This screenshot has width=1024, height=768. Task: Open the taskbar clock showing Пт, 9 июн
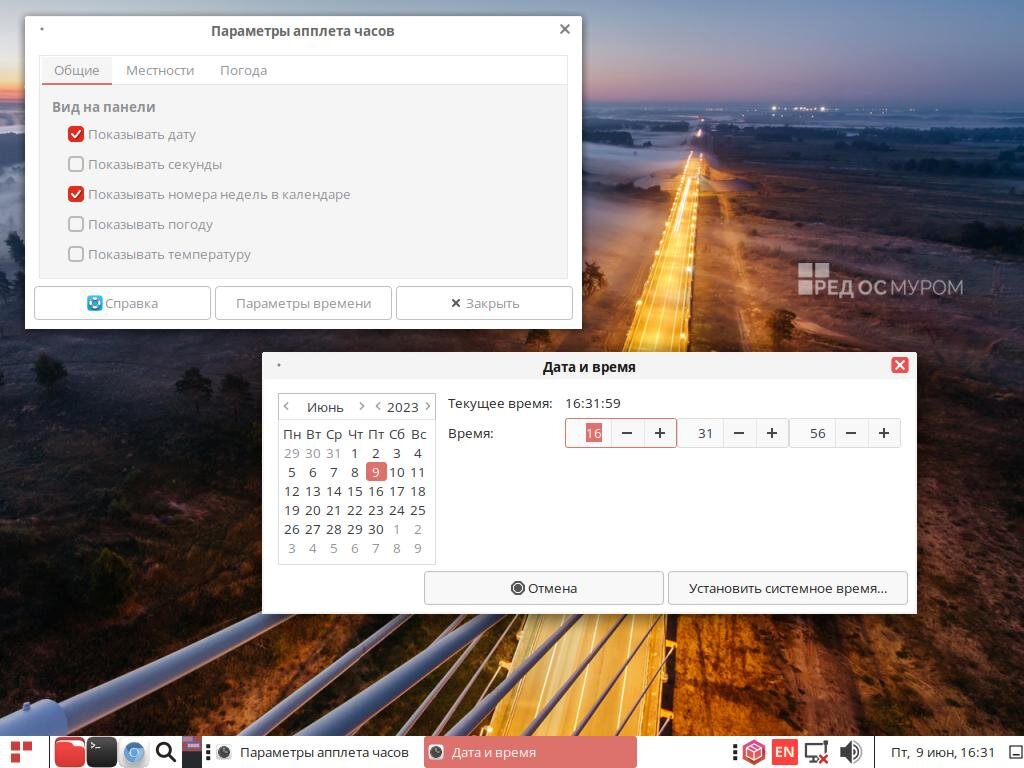tap(942, 752)
